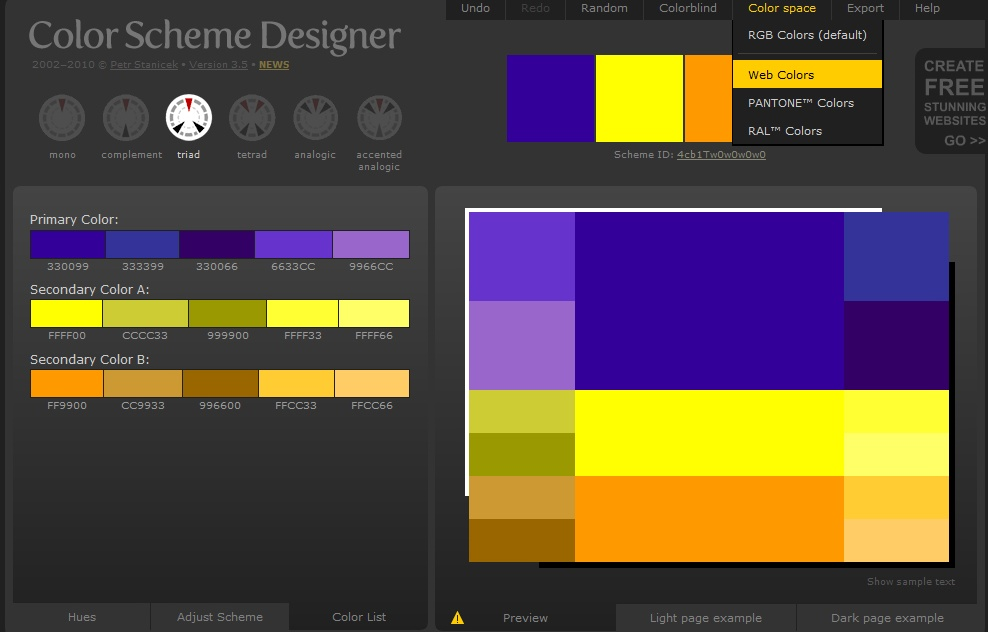Select the complement scheme wheel icon
Screen dimensions: 988x632
[126, 118]
